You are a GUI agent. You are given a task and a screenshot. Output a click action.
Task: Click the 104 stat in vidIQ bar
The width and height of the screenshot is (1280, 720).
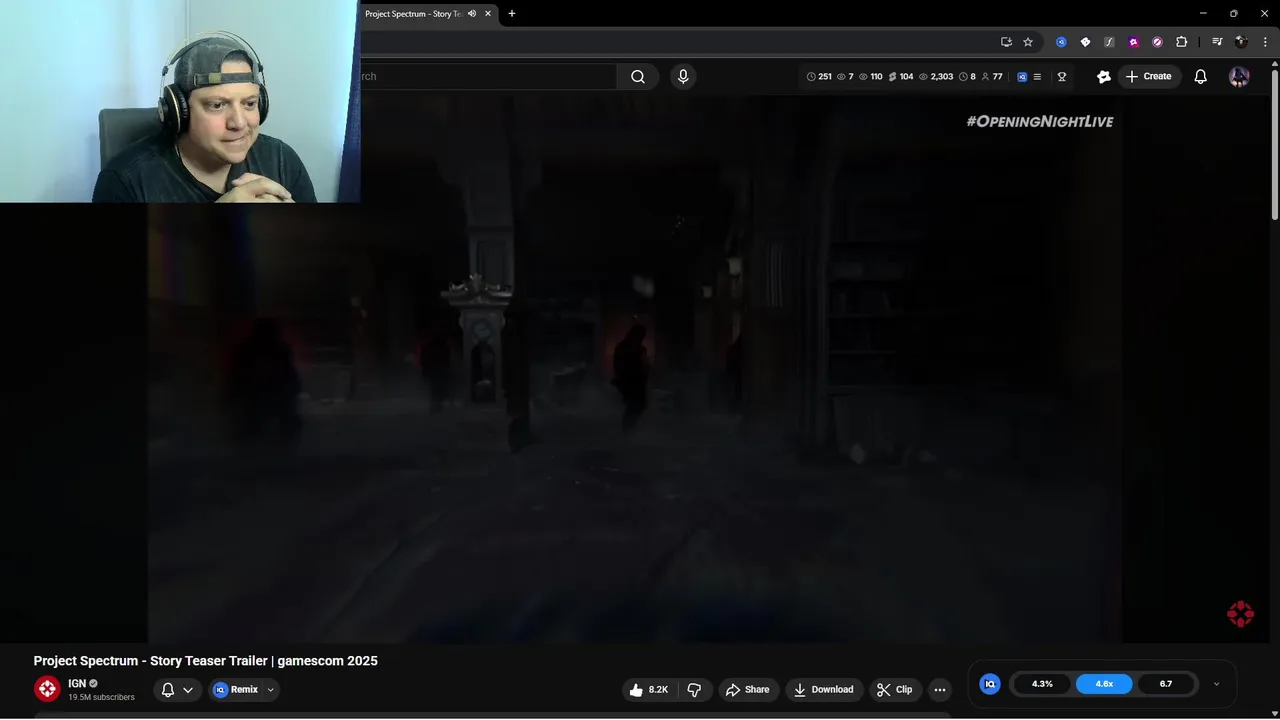901,77
